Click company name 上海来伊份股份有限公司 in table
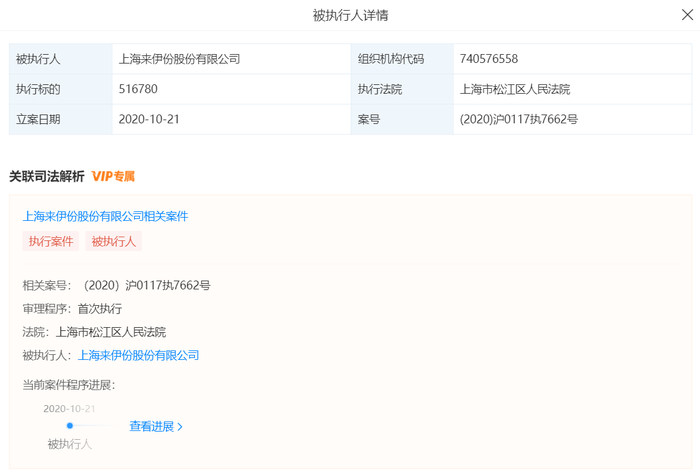 pyautogui.click(x=179, y=59)
